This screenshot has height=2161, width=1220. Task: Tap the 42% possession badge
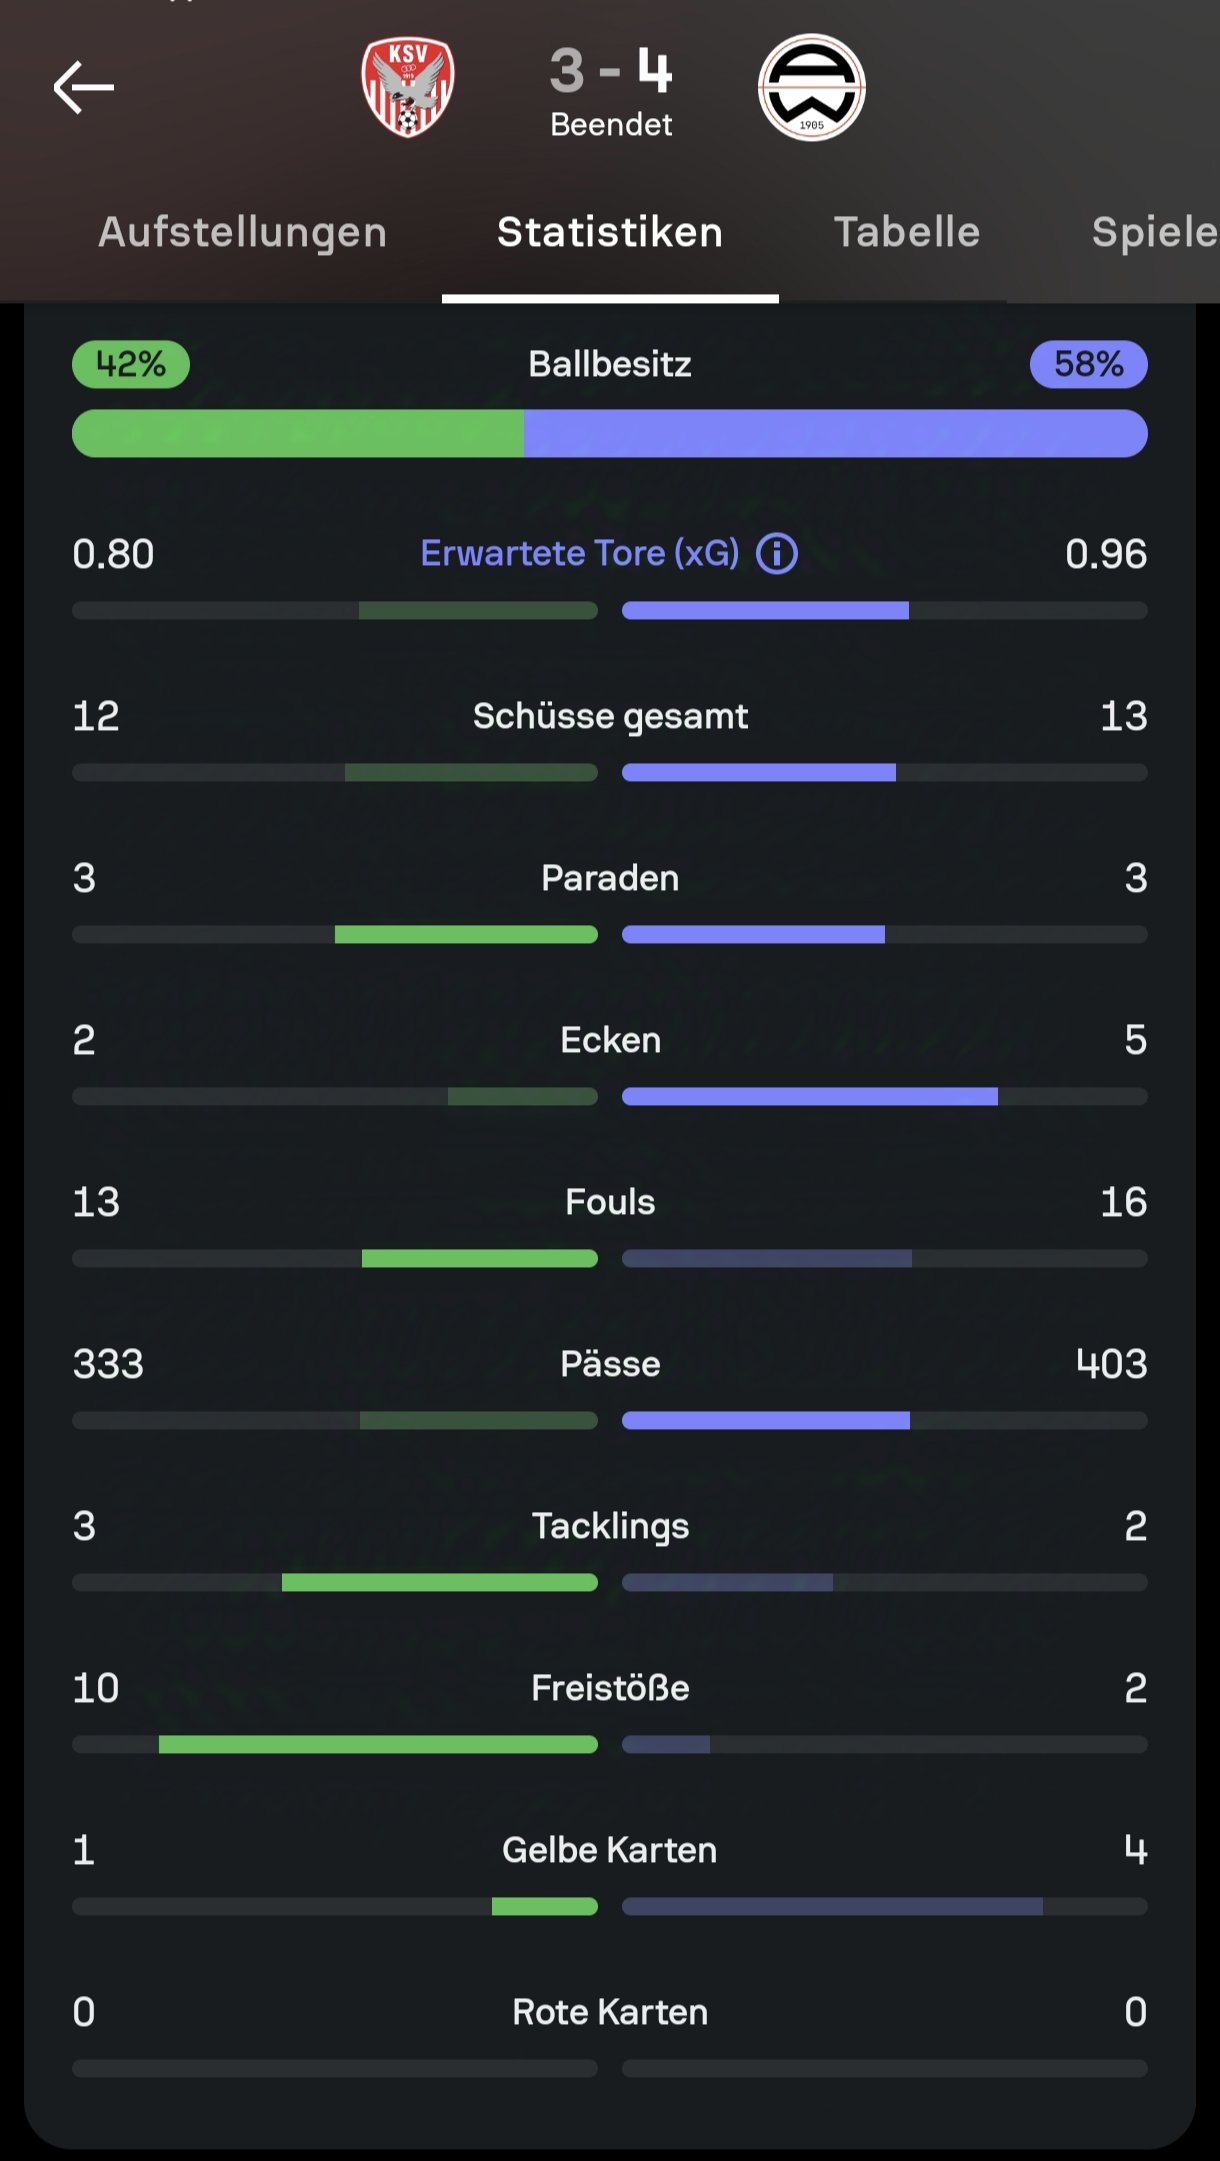[x=131, y=364]
